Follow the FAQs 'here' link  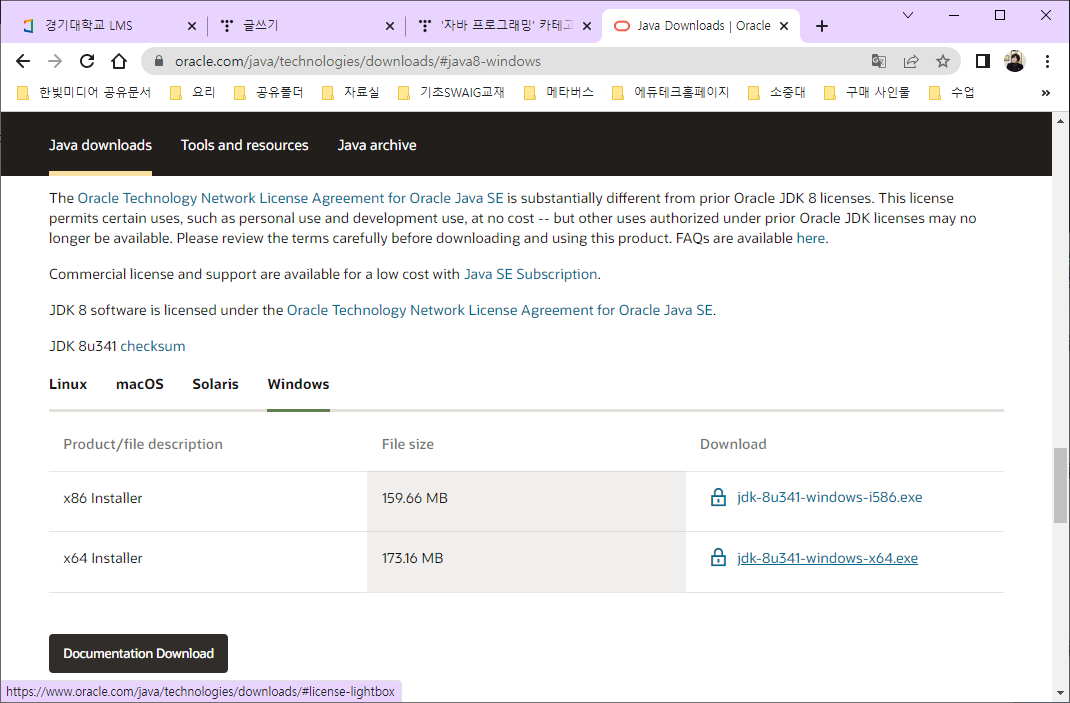[x=811, y=238]
